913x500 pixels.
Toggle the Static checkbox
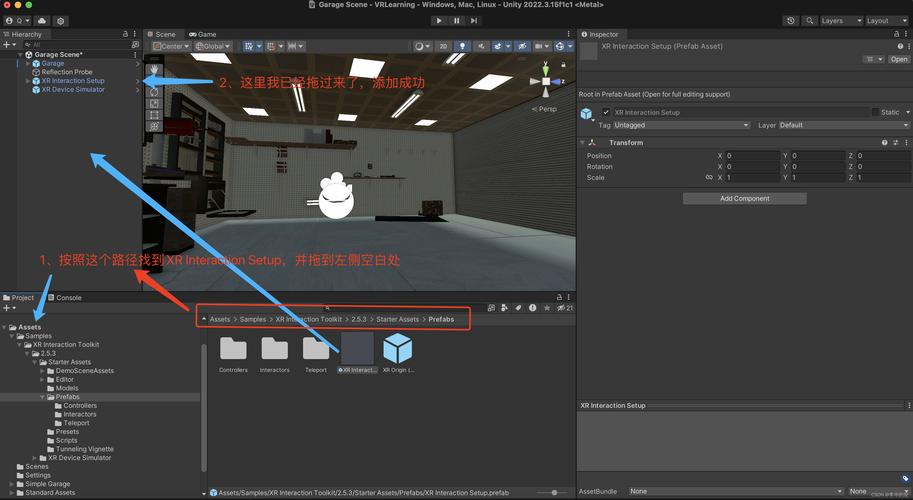(875, 112)
